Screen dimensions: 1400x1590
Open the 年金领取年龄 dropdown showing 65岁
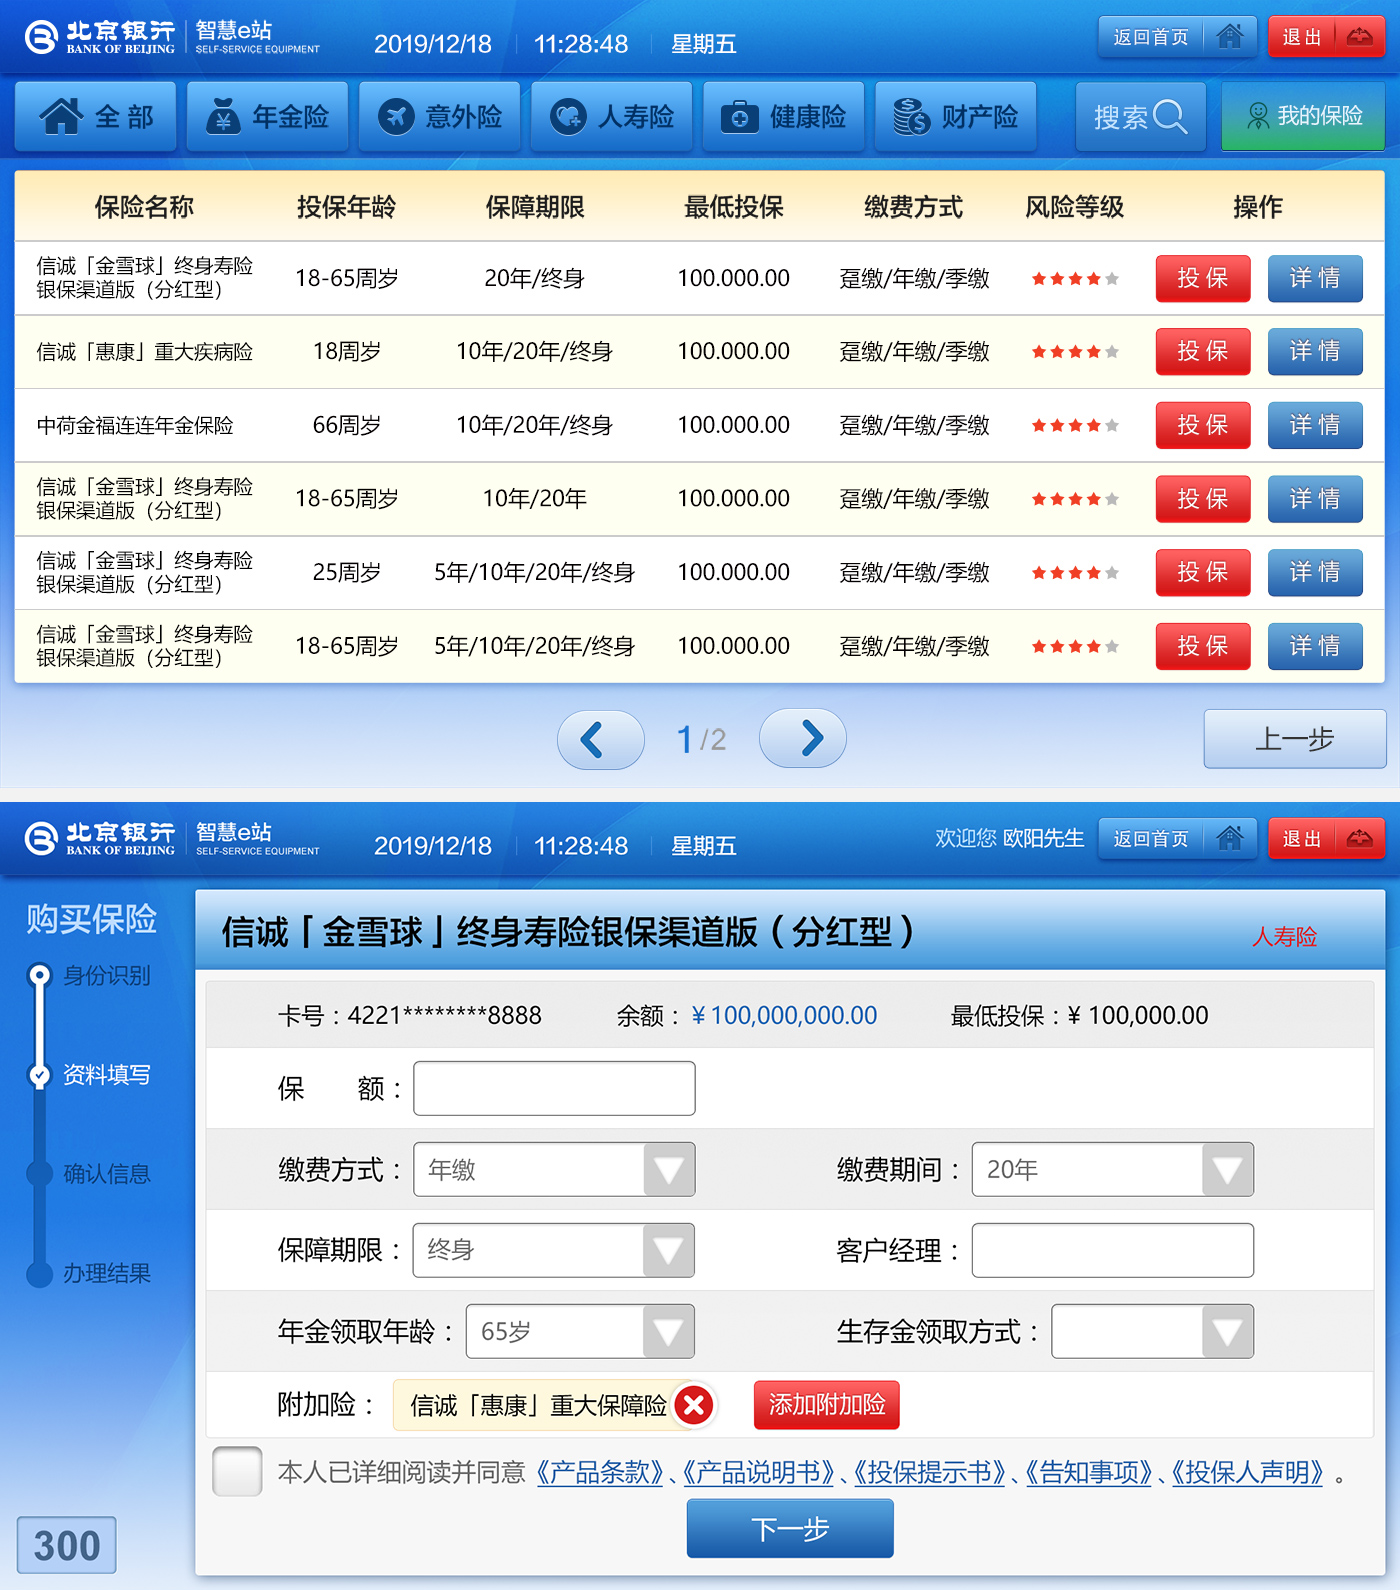(580, 1331)
